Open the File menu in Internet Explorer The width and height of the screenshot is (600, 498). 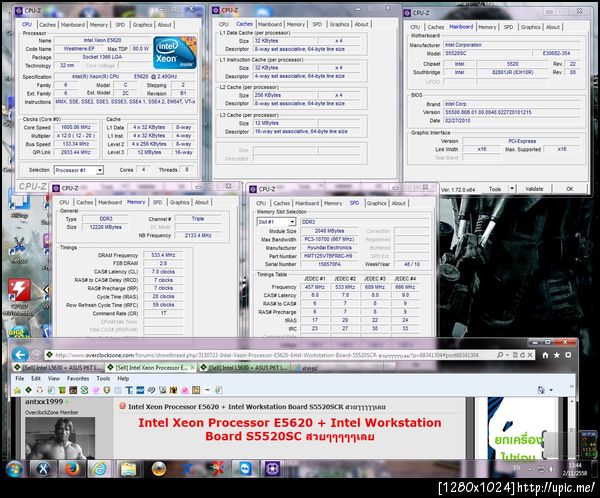tap(20, 379)
